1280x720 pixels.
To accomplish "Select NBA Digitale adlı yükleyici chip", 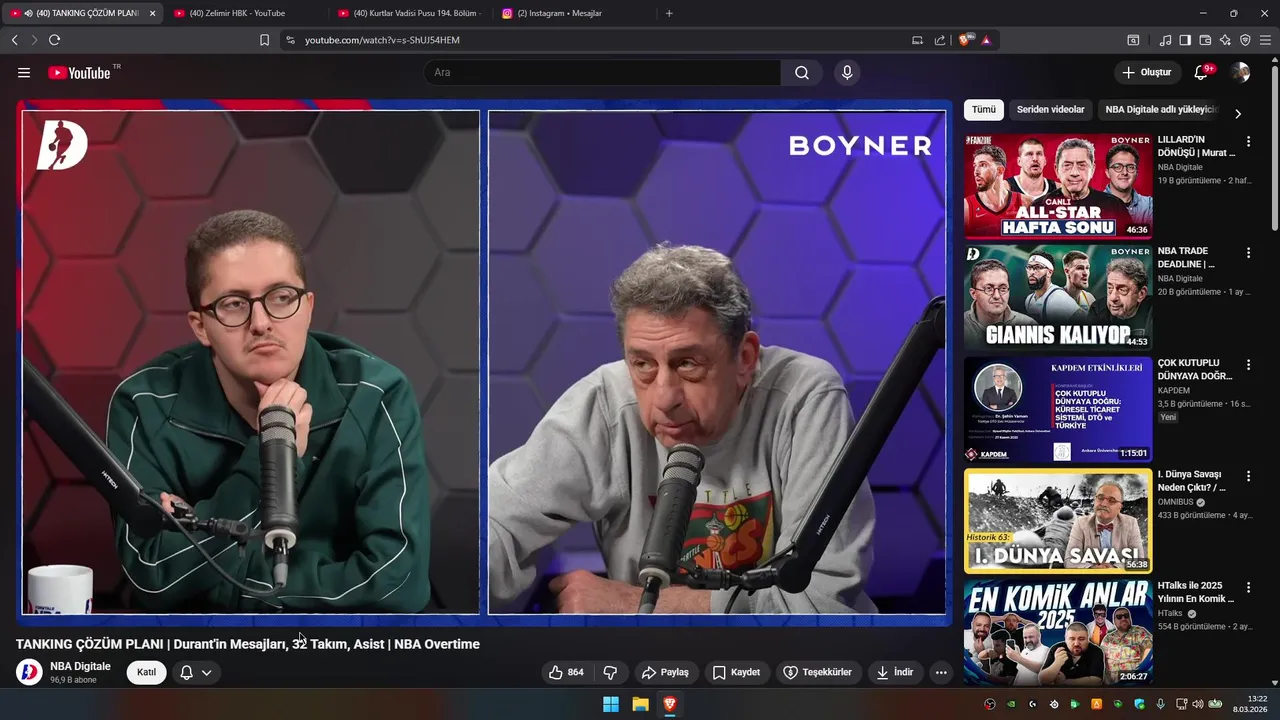I will (1160, 110).
